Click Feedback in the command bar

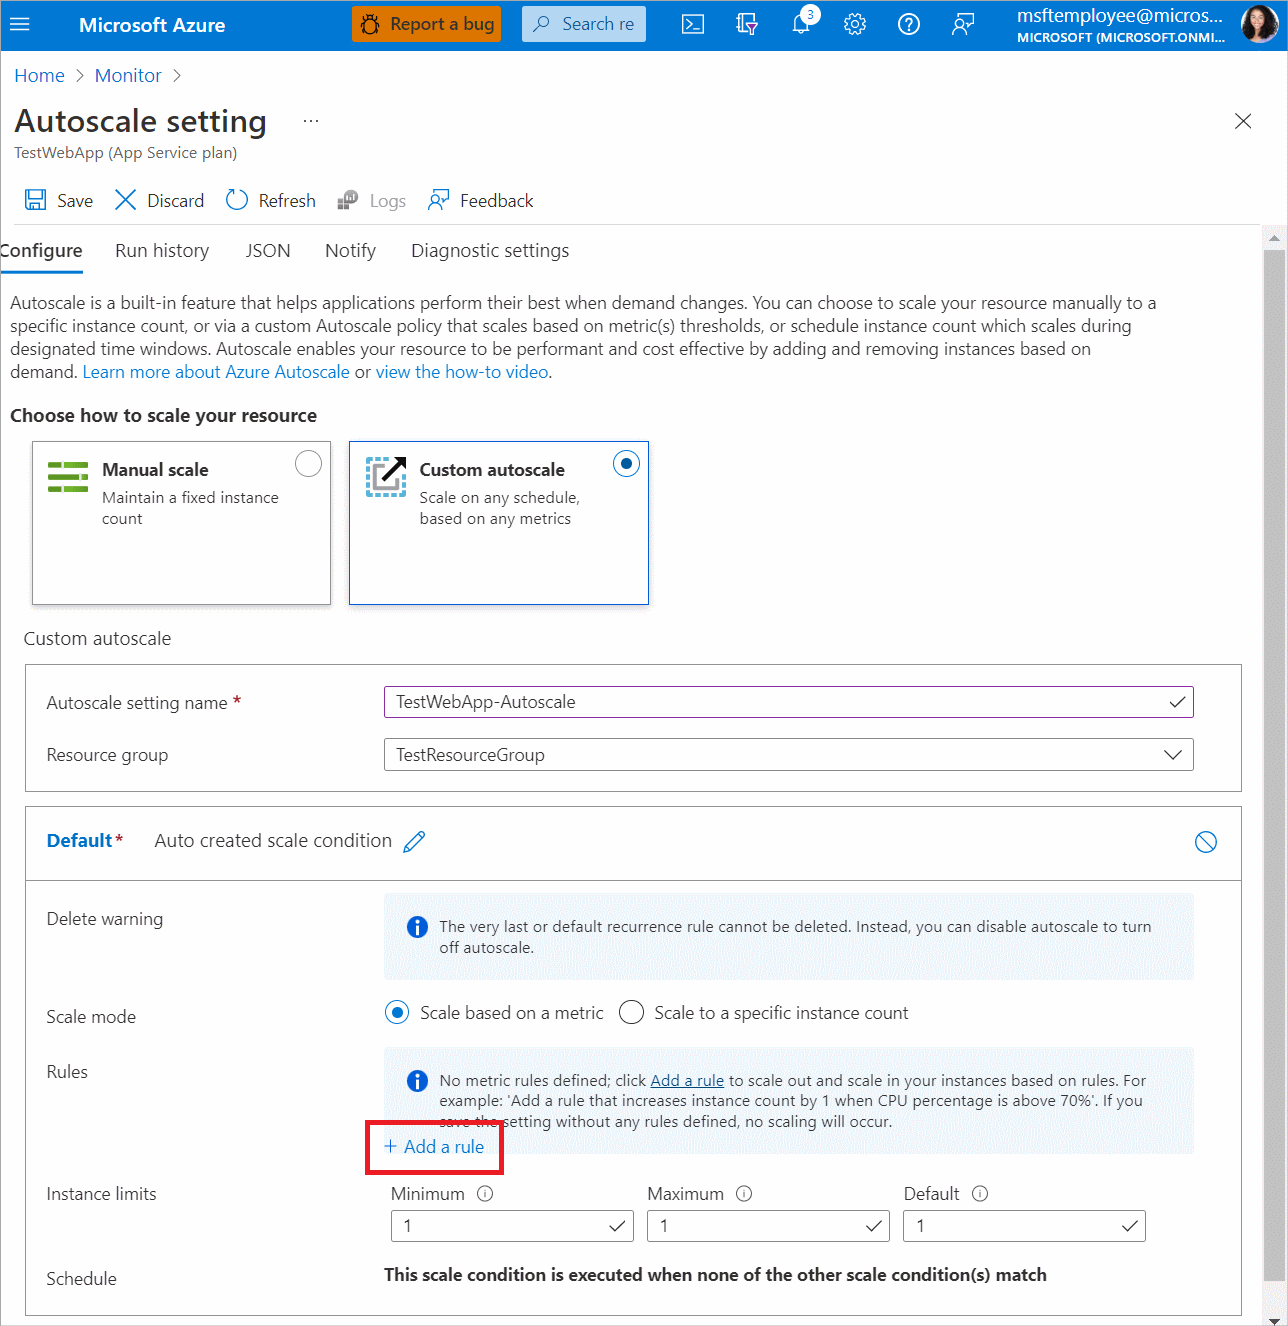[x=481, y=200]
